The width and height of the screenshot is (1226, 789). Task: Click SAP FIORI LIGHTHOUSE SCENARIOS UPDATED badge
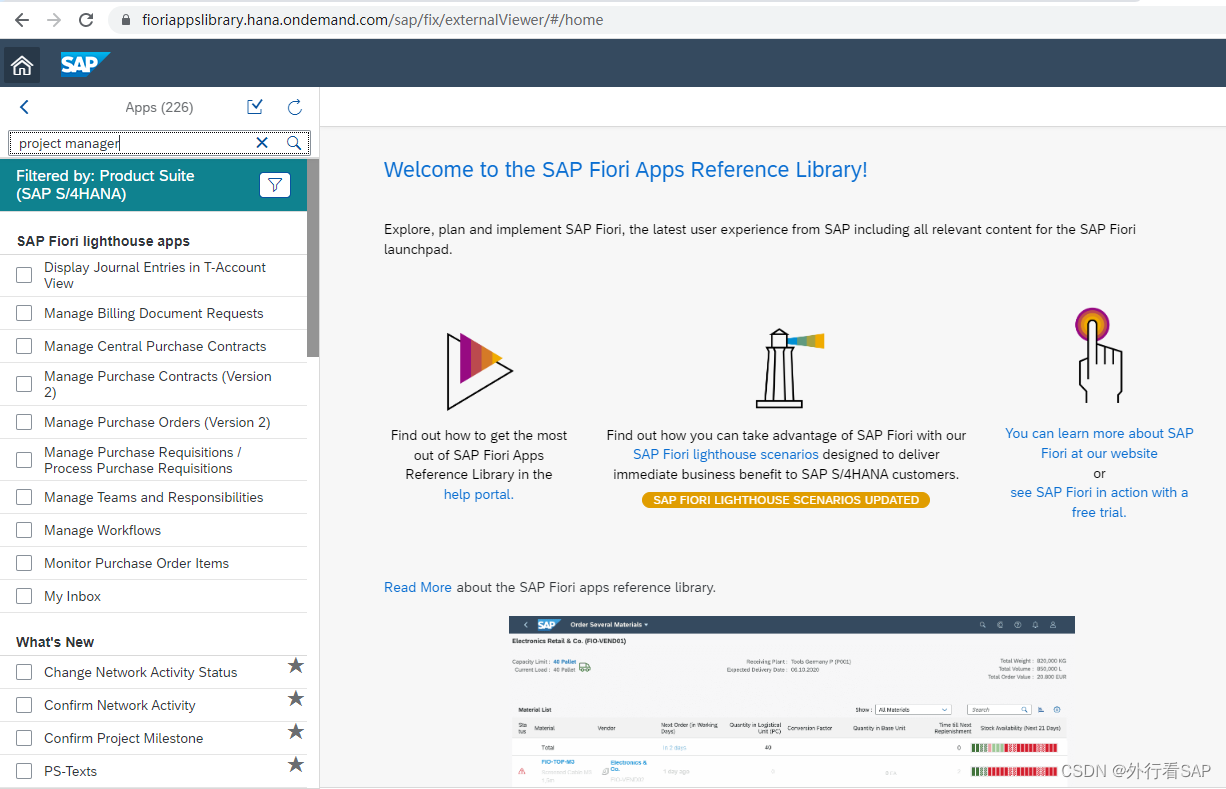pos(786,500)
